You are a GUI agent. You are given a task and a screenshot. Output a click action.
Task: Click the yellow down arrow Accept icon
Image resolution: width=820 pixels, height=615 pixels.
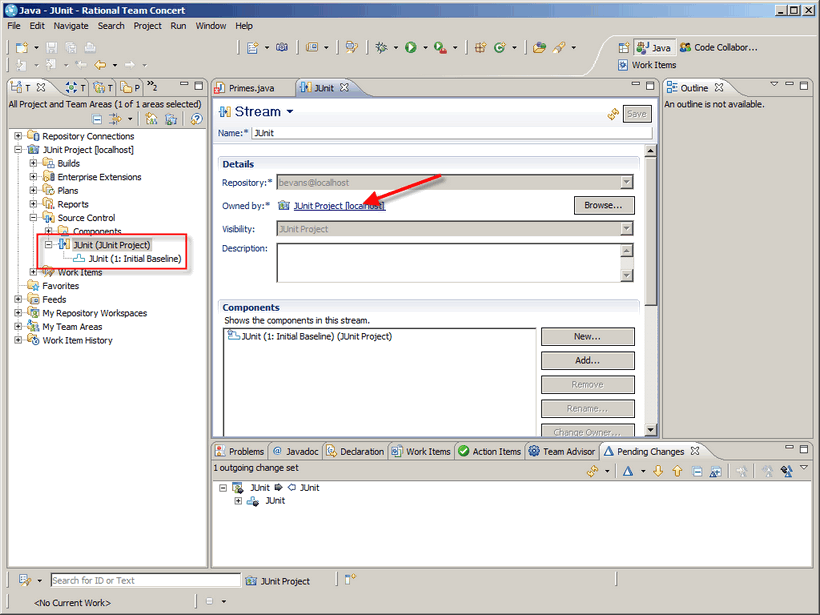pos(658,471)
